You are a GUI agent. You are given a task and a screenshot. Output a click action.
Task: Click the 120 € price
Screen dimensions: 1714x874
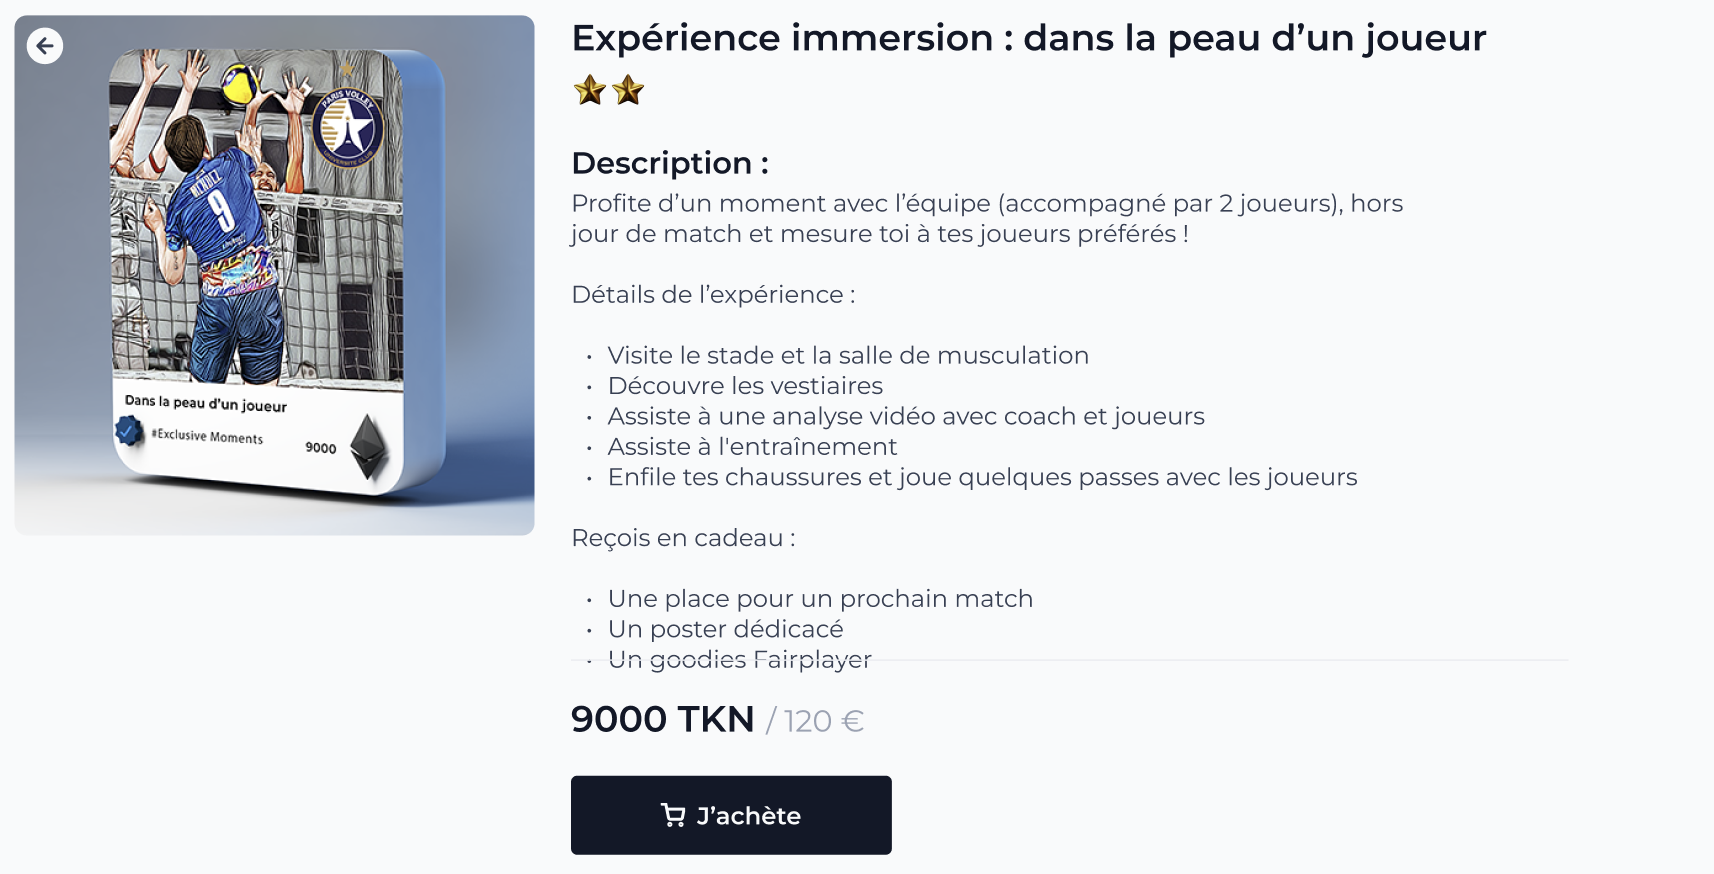(823, 721)
